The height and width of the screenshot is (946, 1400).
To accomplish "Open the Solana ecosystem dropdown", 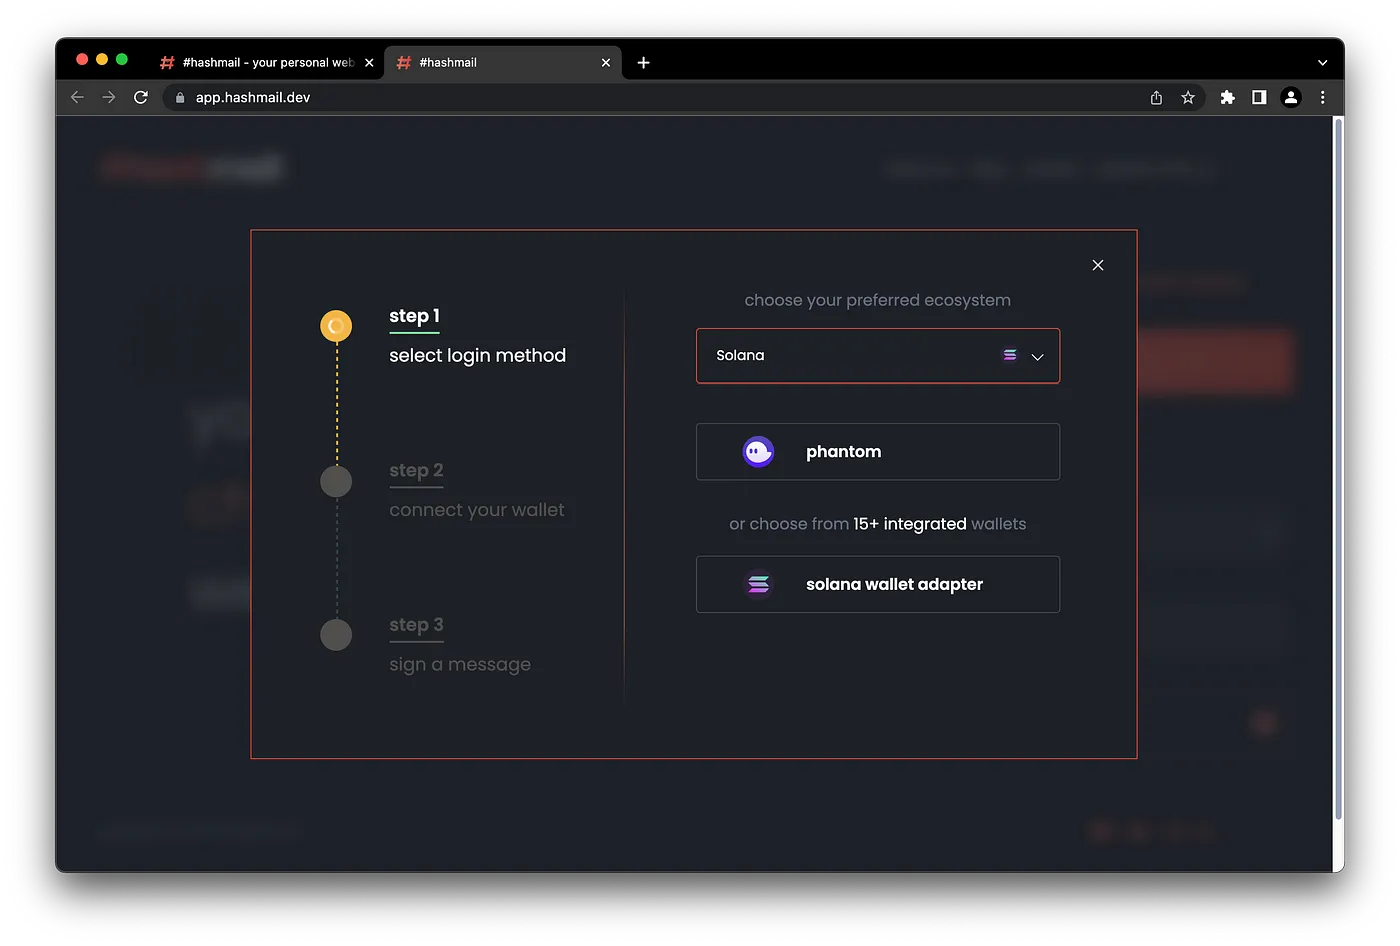I will coord(878,356).
